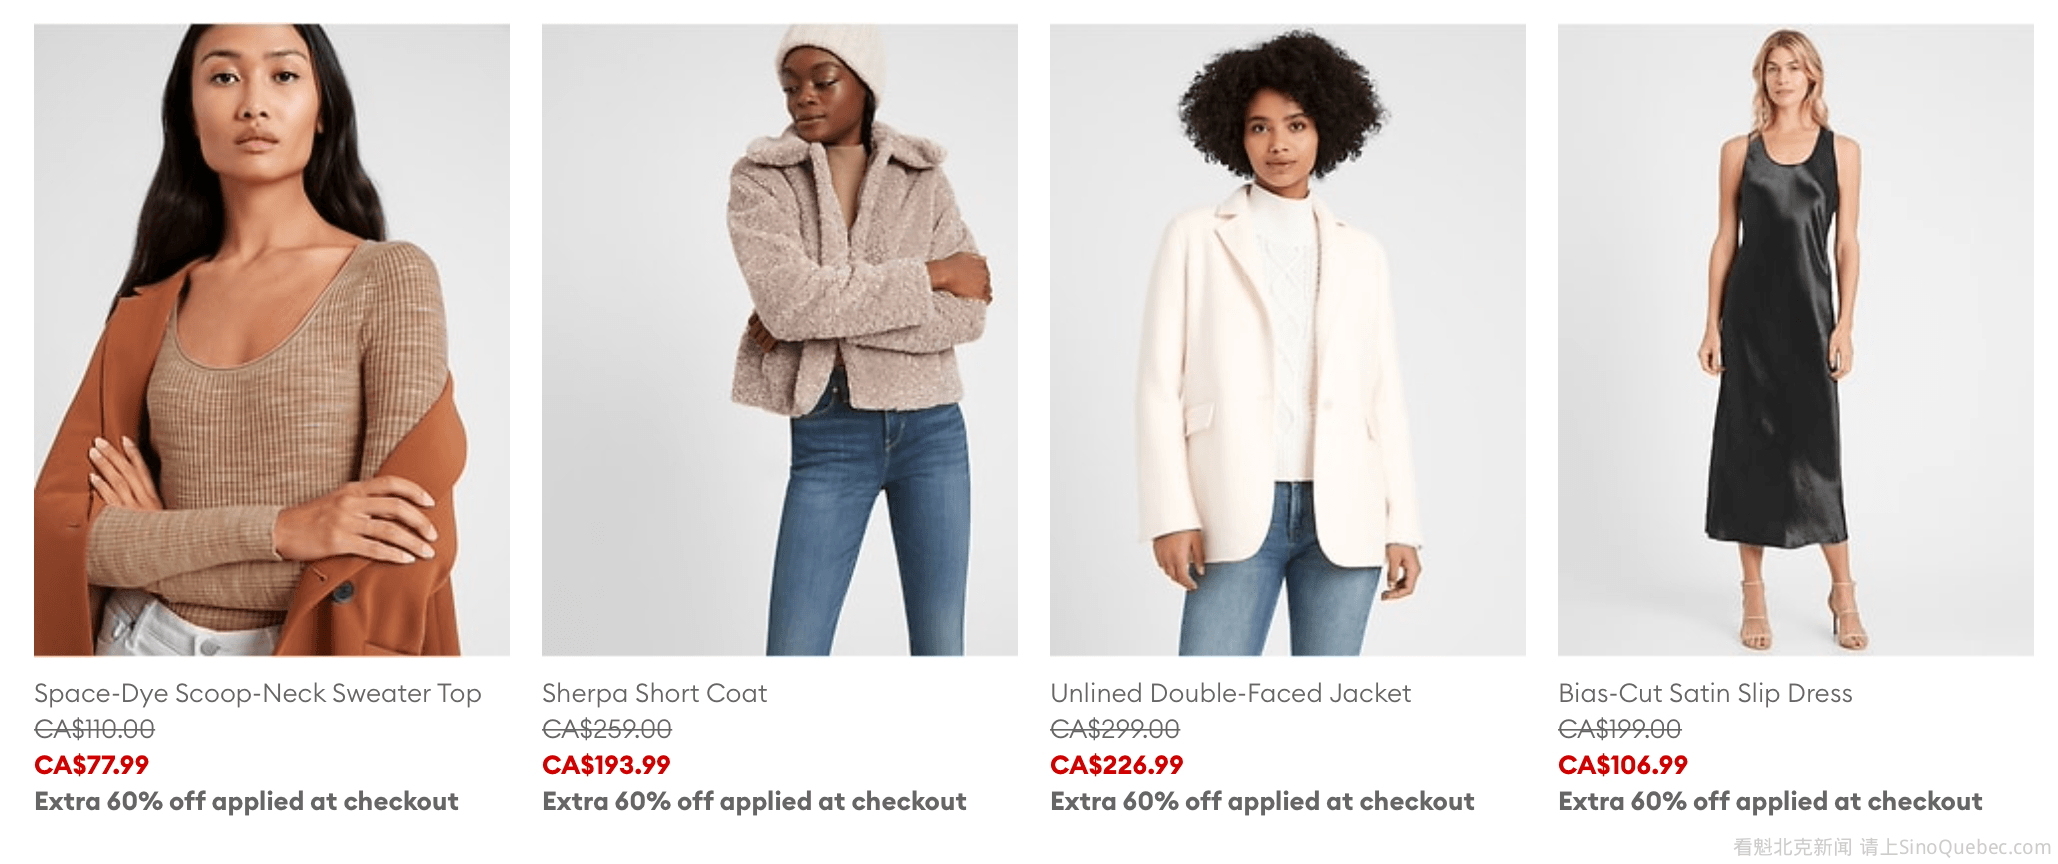Click the extra 60% off text under Sweater Top
This screenshot has height=864, width=2058.
pos(246,801)
